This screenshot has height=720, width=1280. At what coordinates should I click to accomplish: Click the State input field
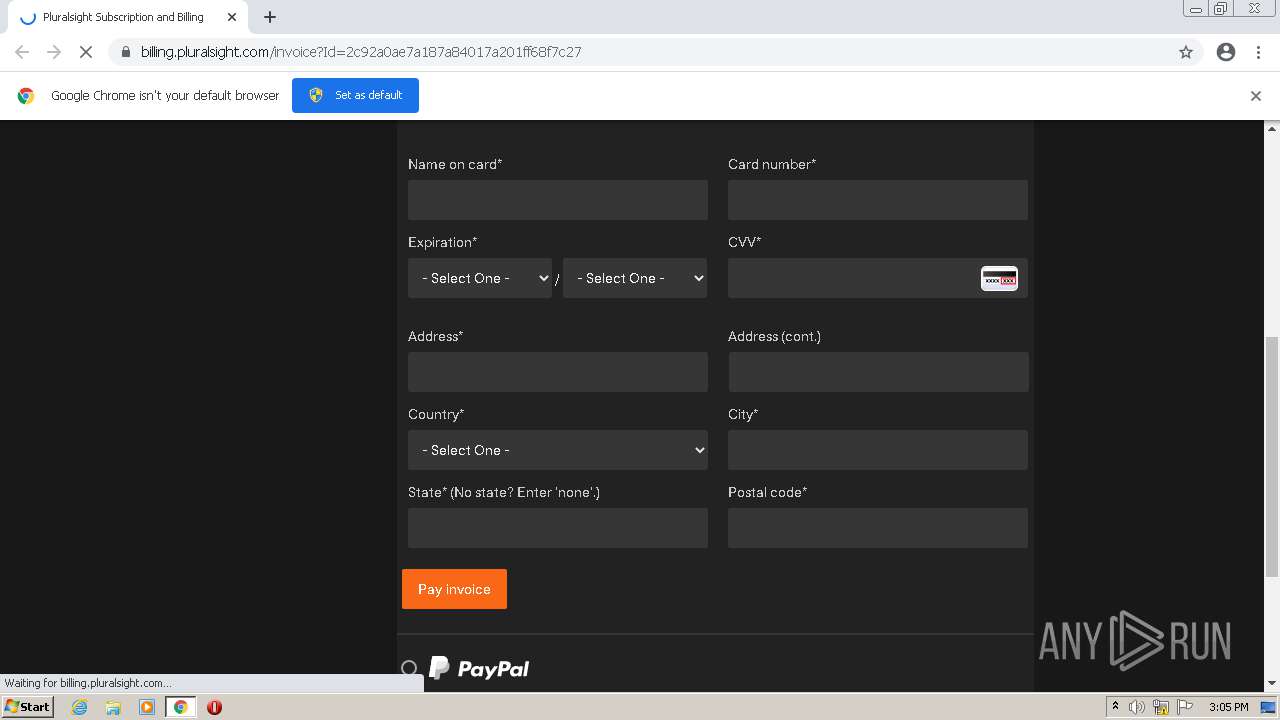click(x=558, y=528)
